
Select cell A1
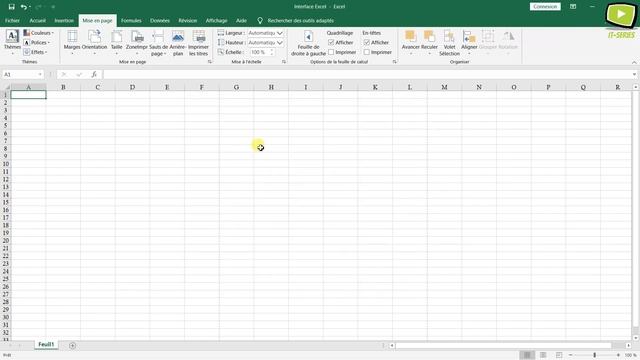click(x=29, y=95)
